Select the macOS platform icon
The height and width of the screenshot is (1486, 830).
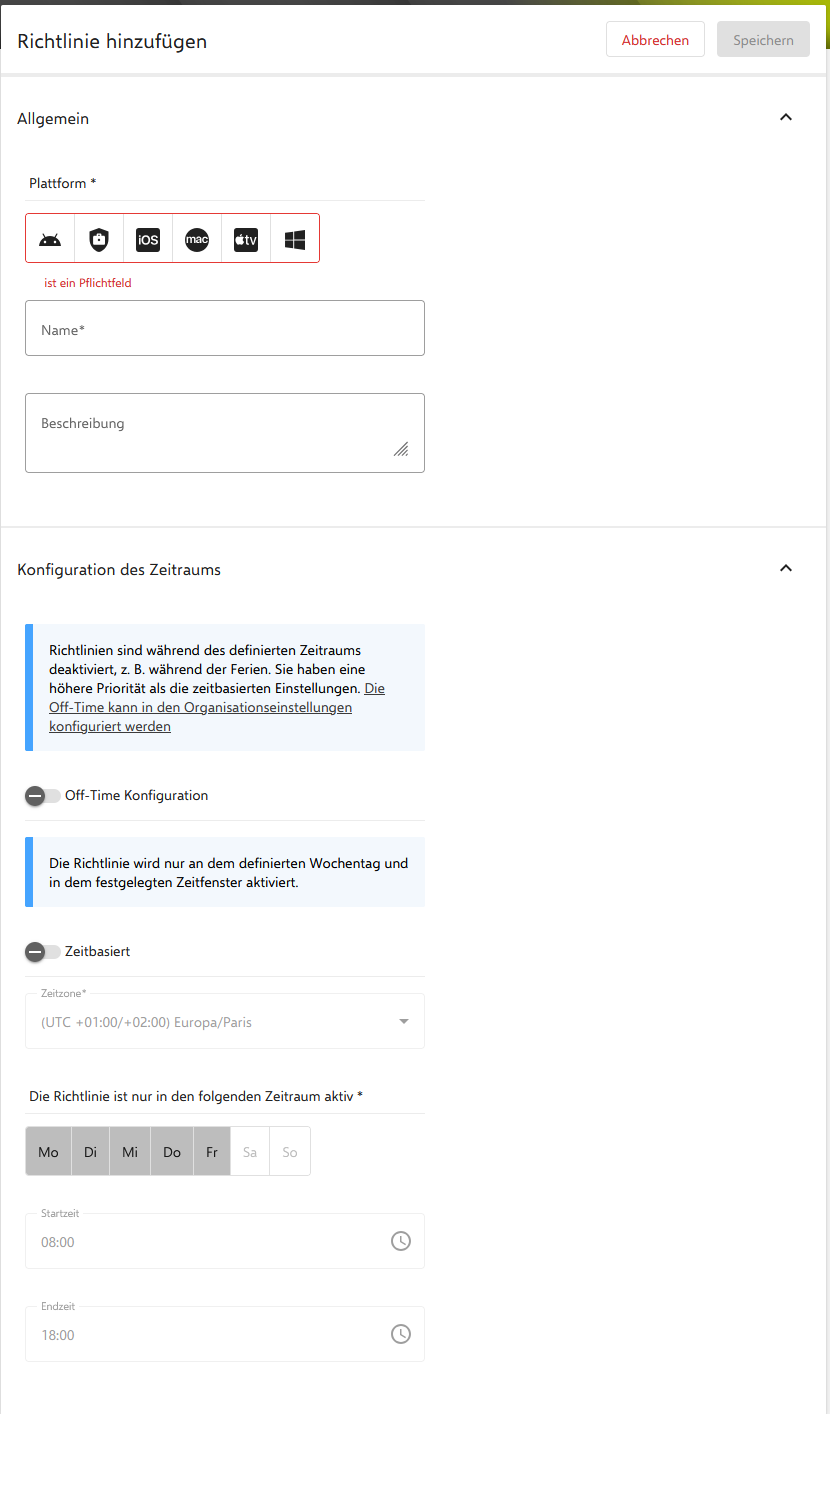(x=197, y=239)
